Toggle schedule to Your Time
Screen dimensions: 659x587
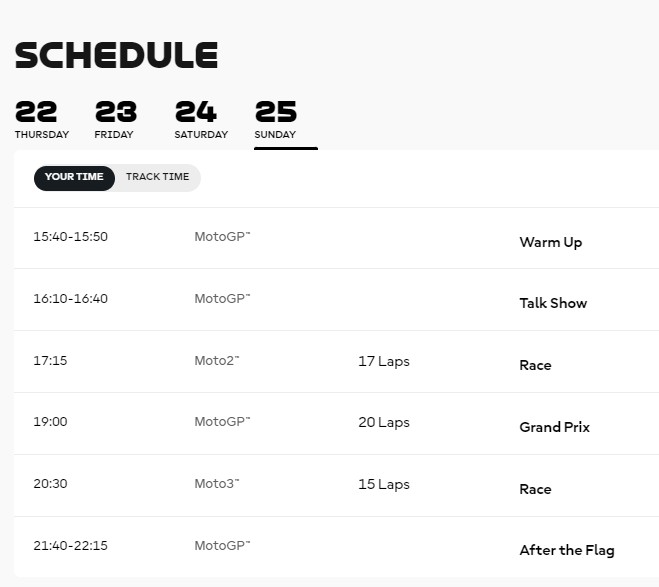click(x=74, y=177)
